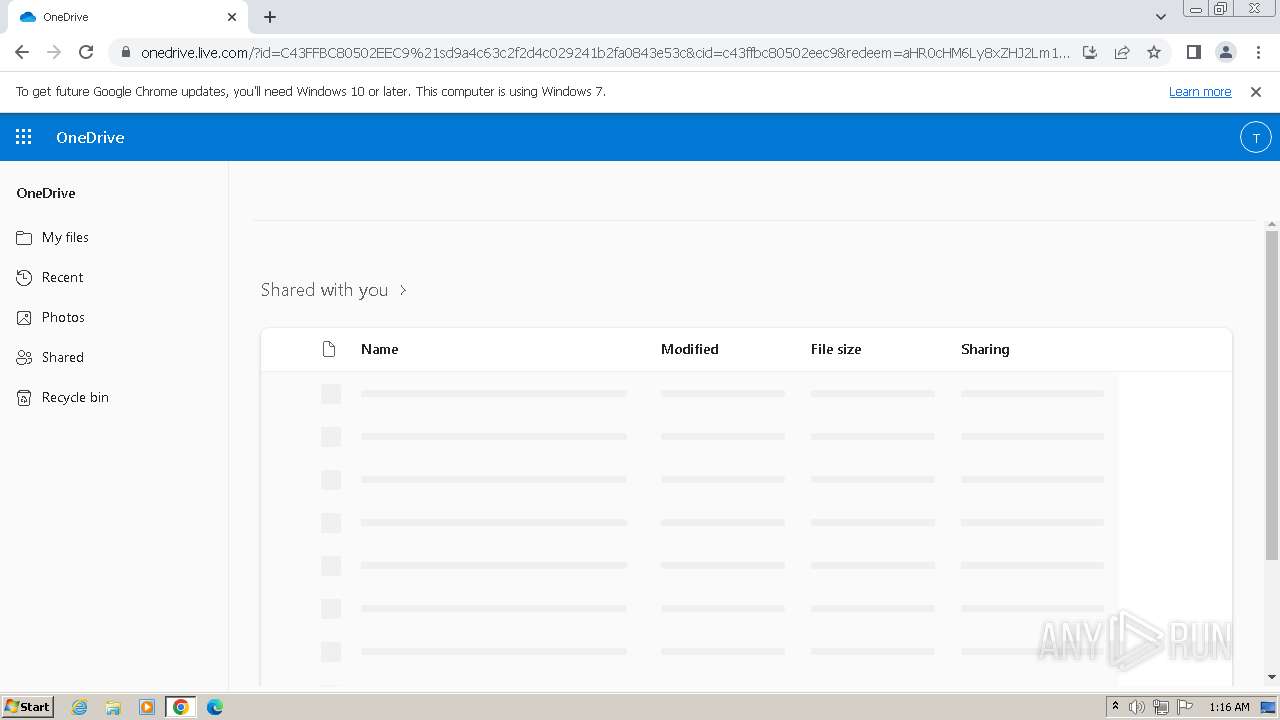
Task: Click the taskbar clock showing 1:16 AM
Action: coord(1229,707)
